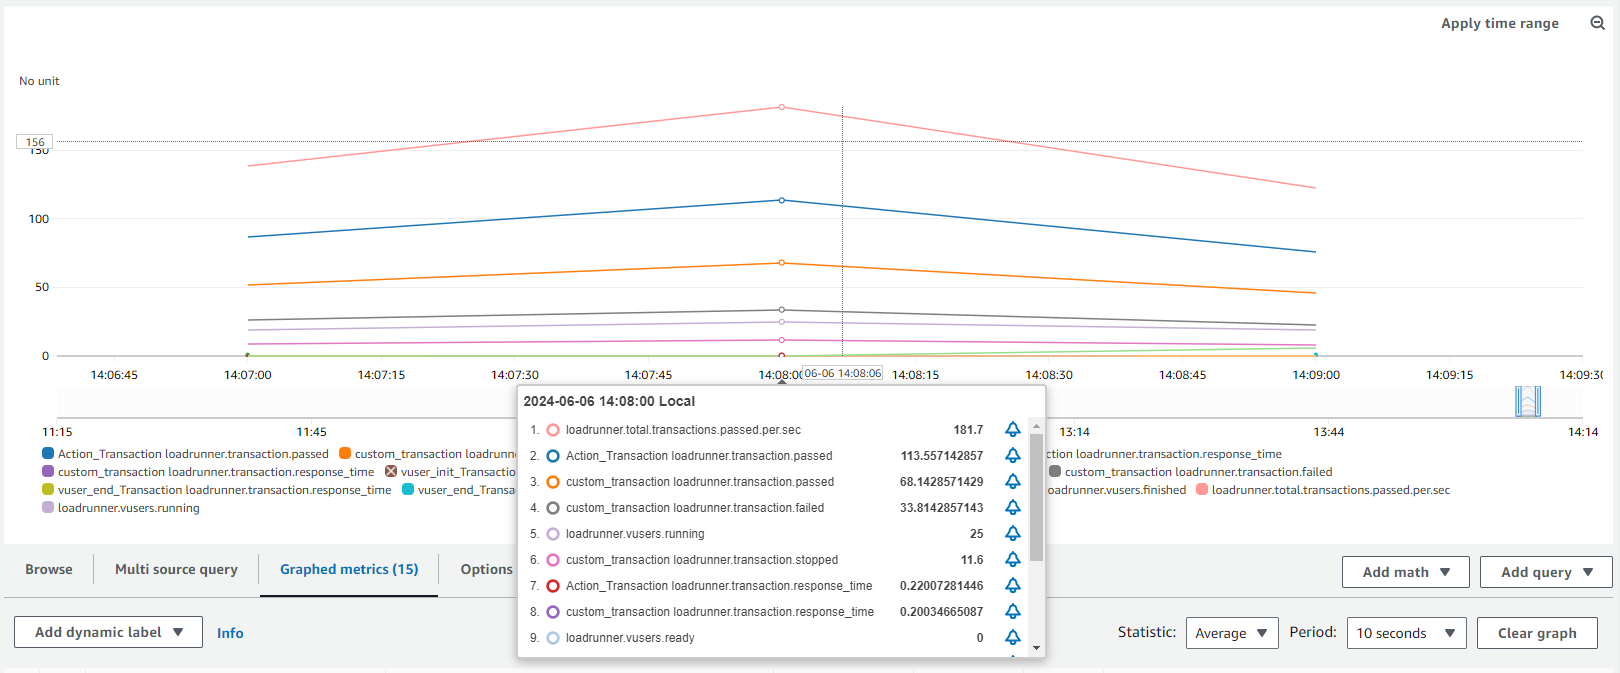Click the time range selector handle on mini timeline
Screen dimensions: 1620x673
pyautogui.click(x=1527, y=402)
